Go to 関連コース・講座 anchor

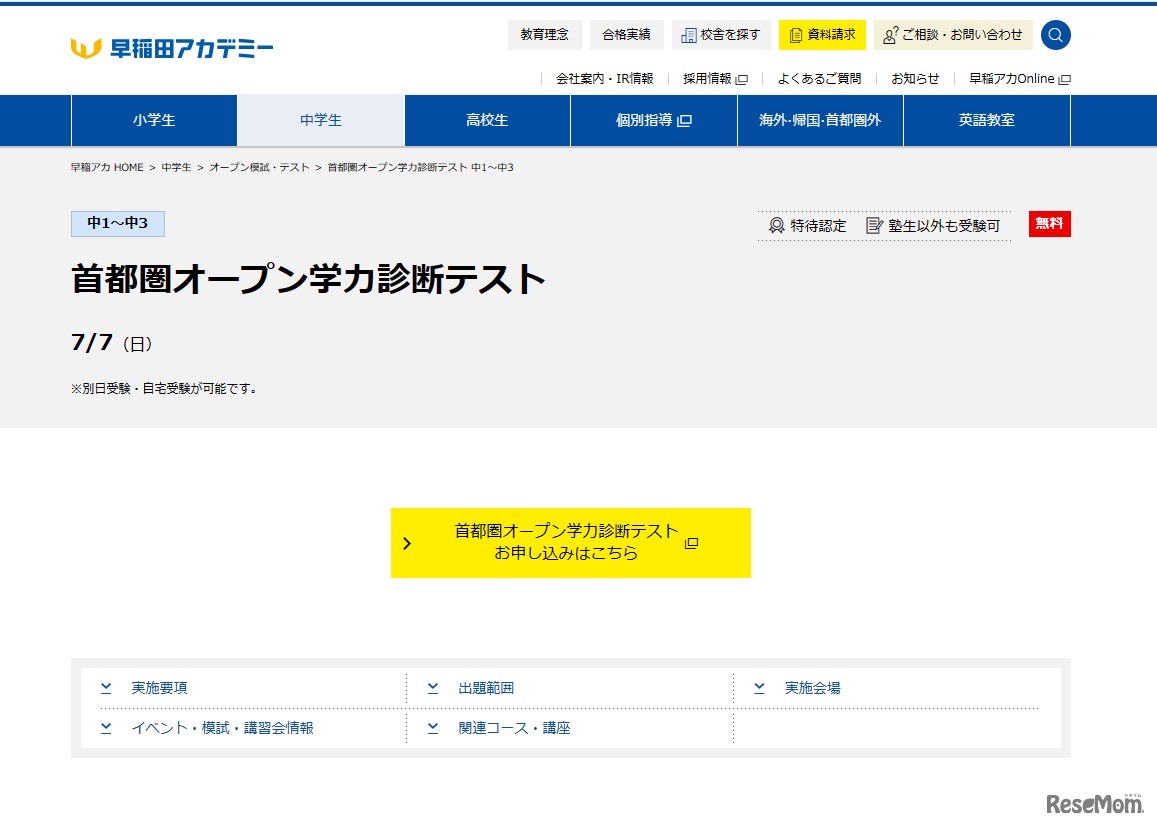(x=514, y=728)
